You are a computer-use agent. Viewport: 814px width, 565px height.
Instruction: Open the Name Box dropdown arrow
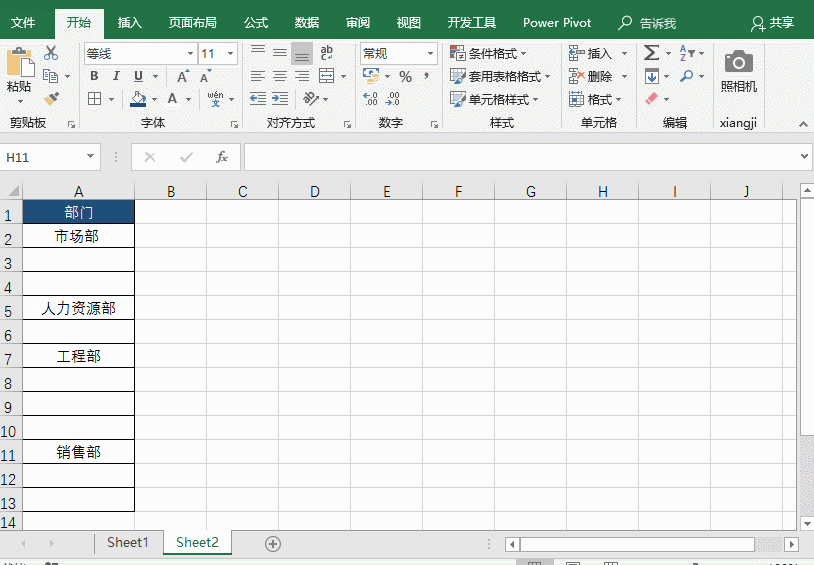click(90, 157)
